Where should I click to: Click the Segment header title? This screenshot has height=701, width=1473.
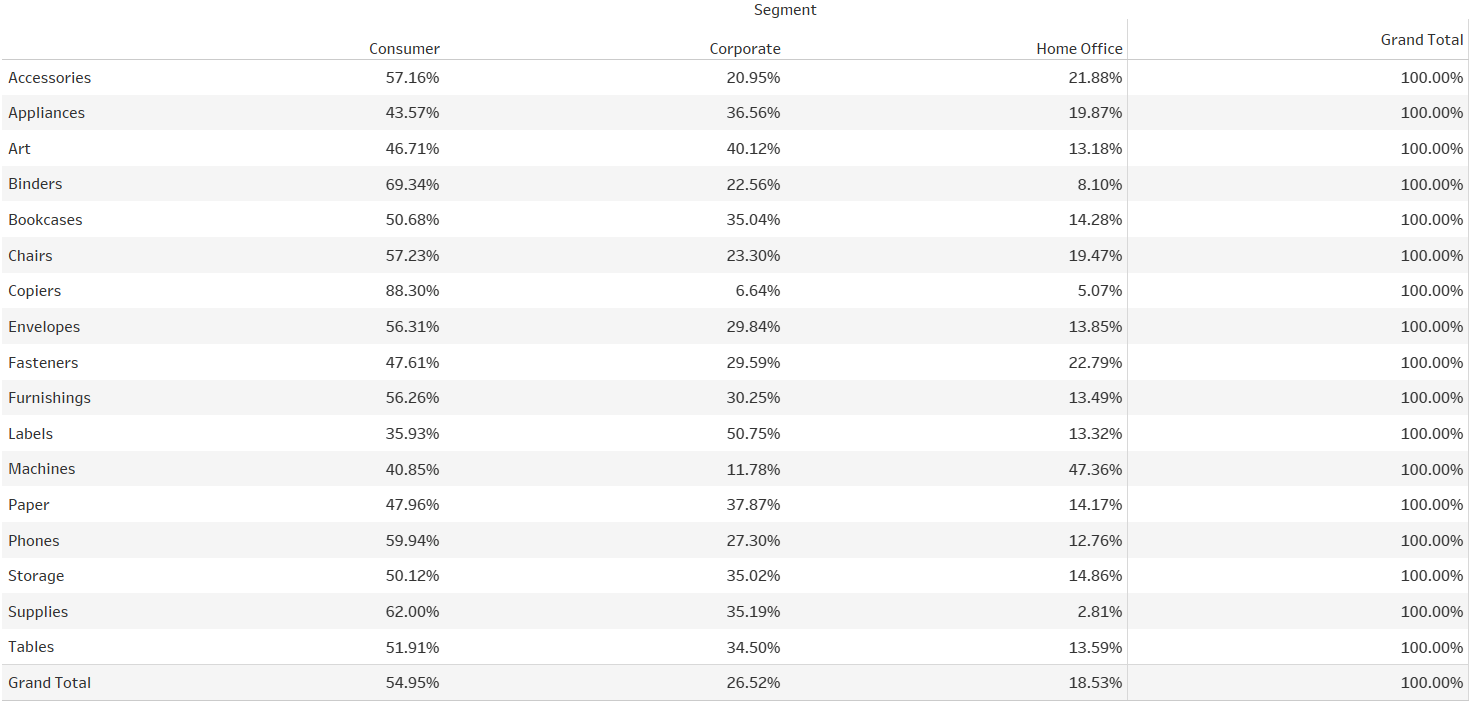tap(785, 10)
